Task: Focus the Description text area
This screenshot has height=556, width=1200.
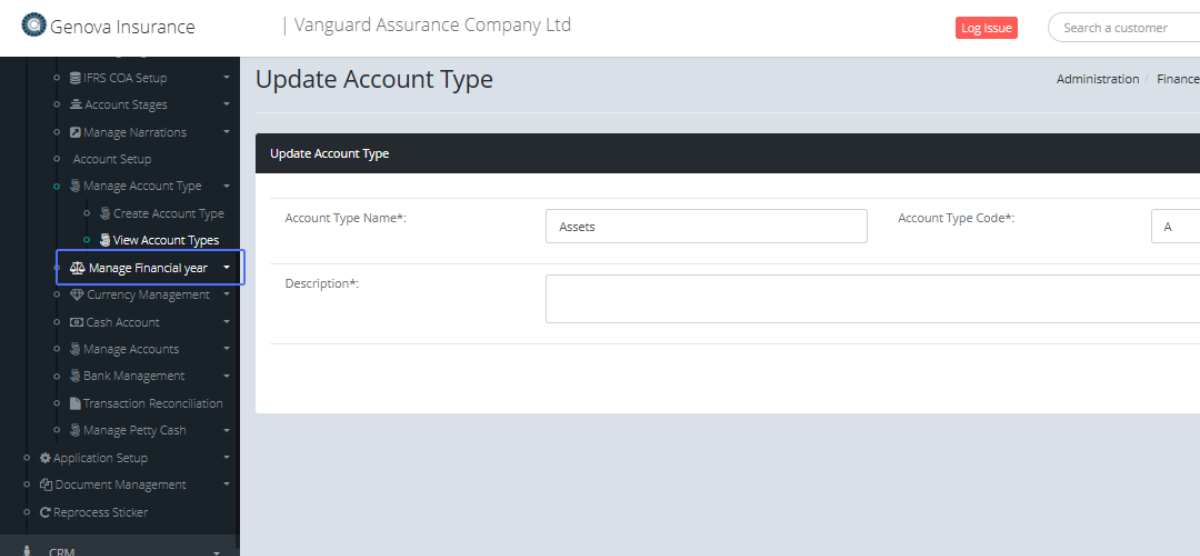Action: click(x=872, y=299)
